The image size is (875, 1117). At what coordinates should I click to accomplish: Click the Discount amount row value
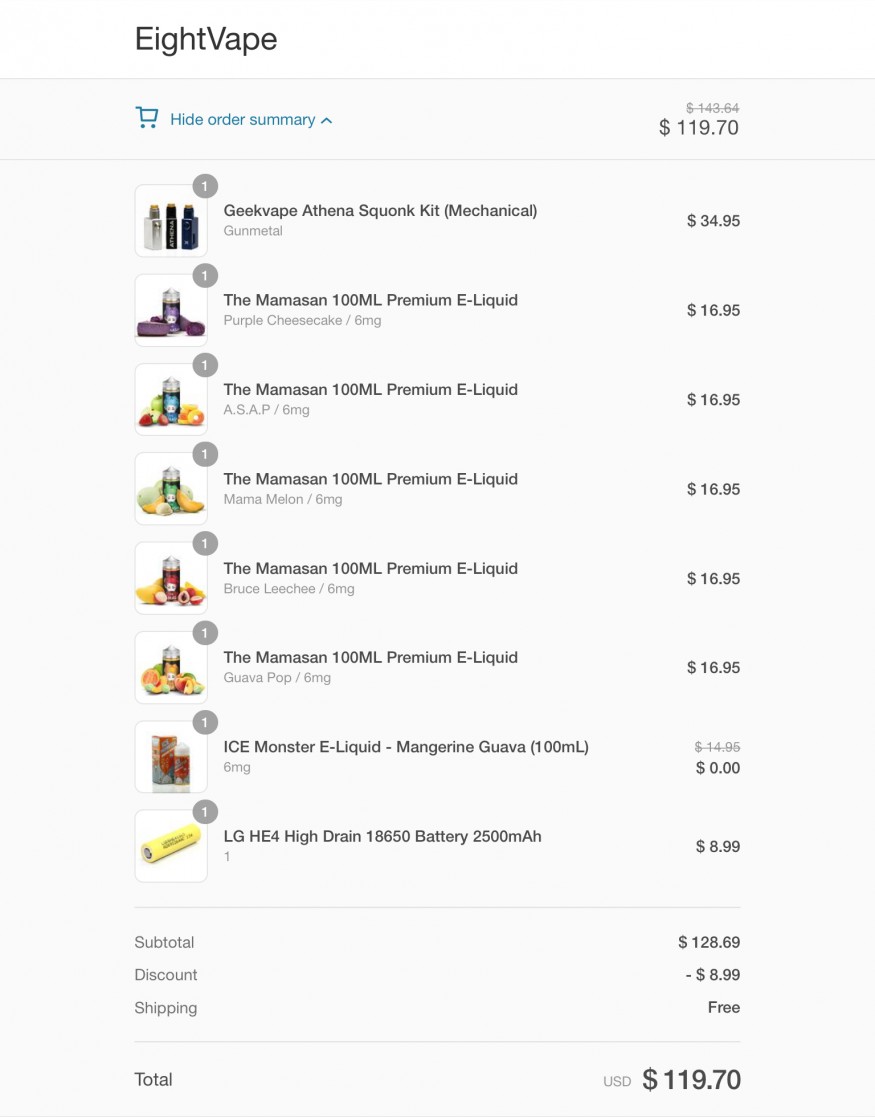[x=713, y=975]
